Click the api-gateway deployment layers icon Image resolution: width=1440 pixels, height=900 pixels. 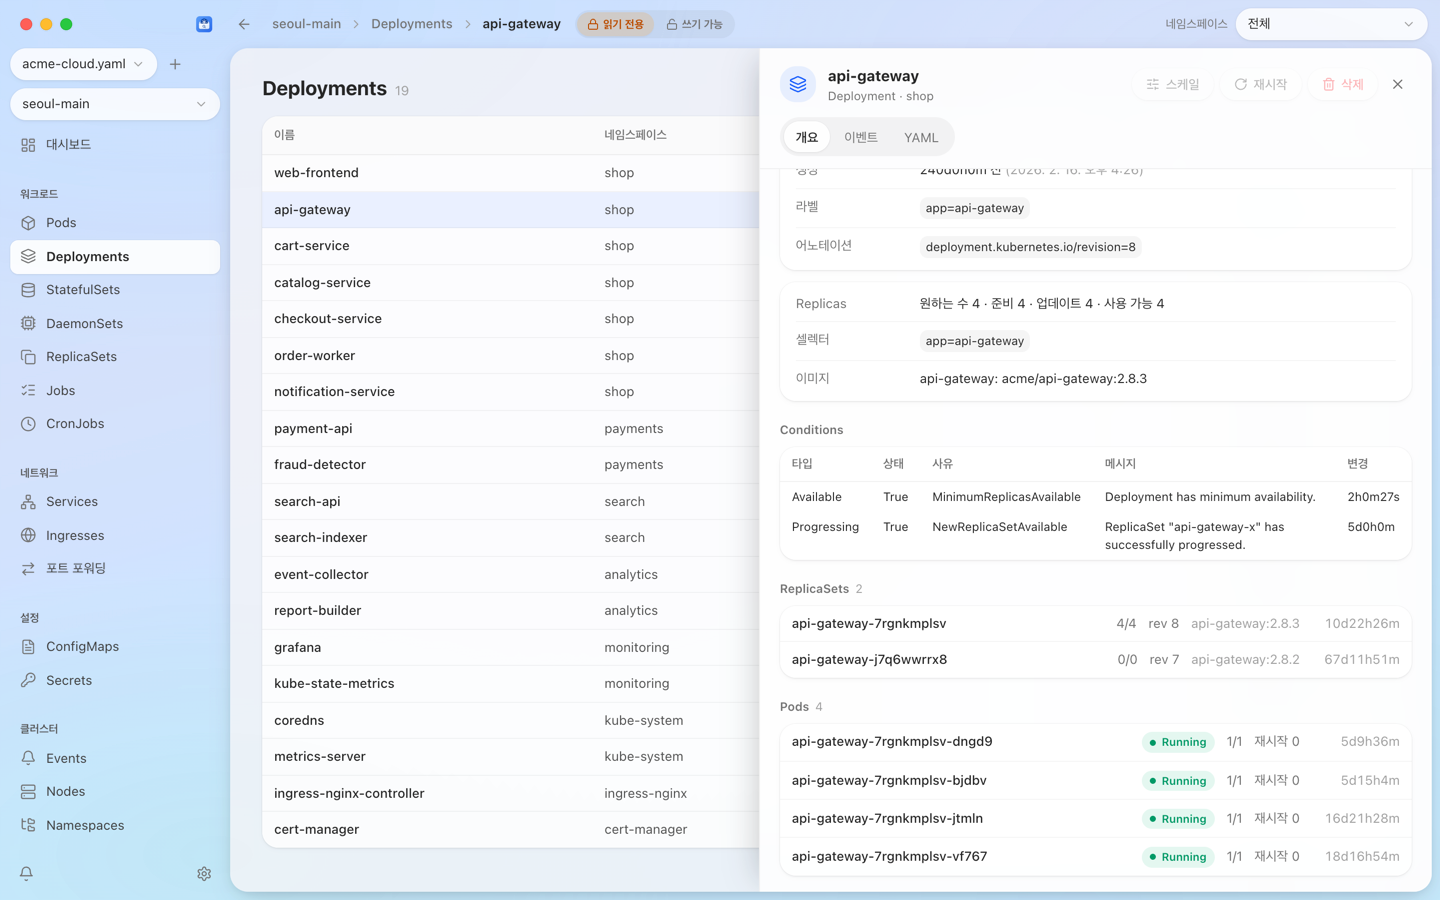(x=798, y=85)
